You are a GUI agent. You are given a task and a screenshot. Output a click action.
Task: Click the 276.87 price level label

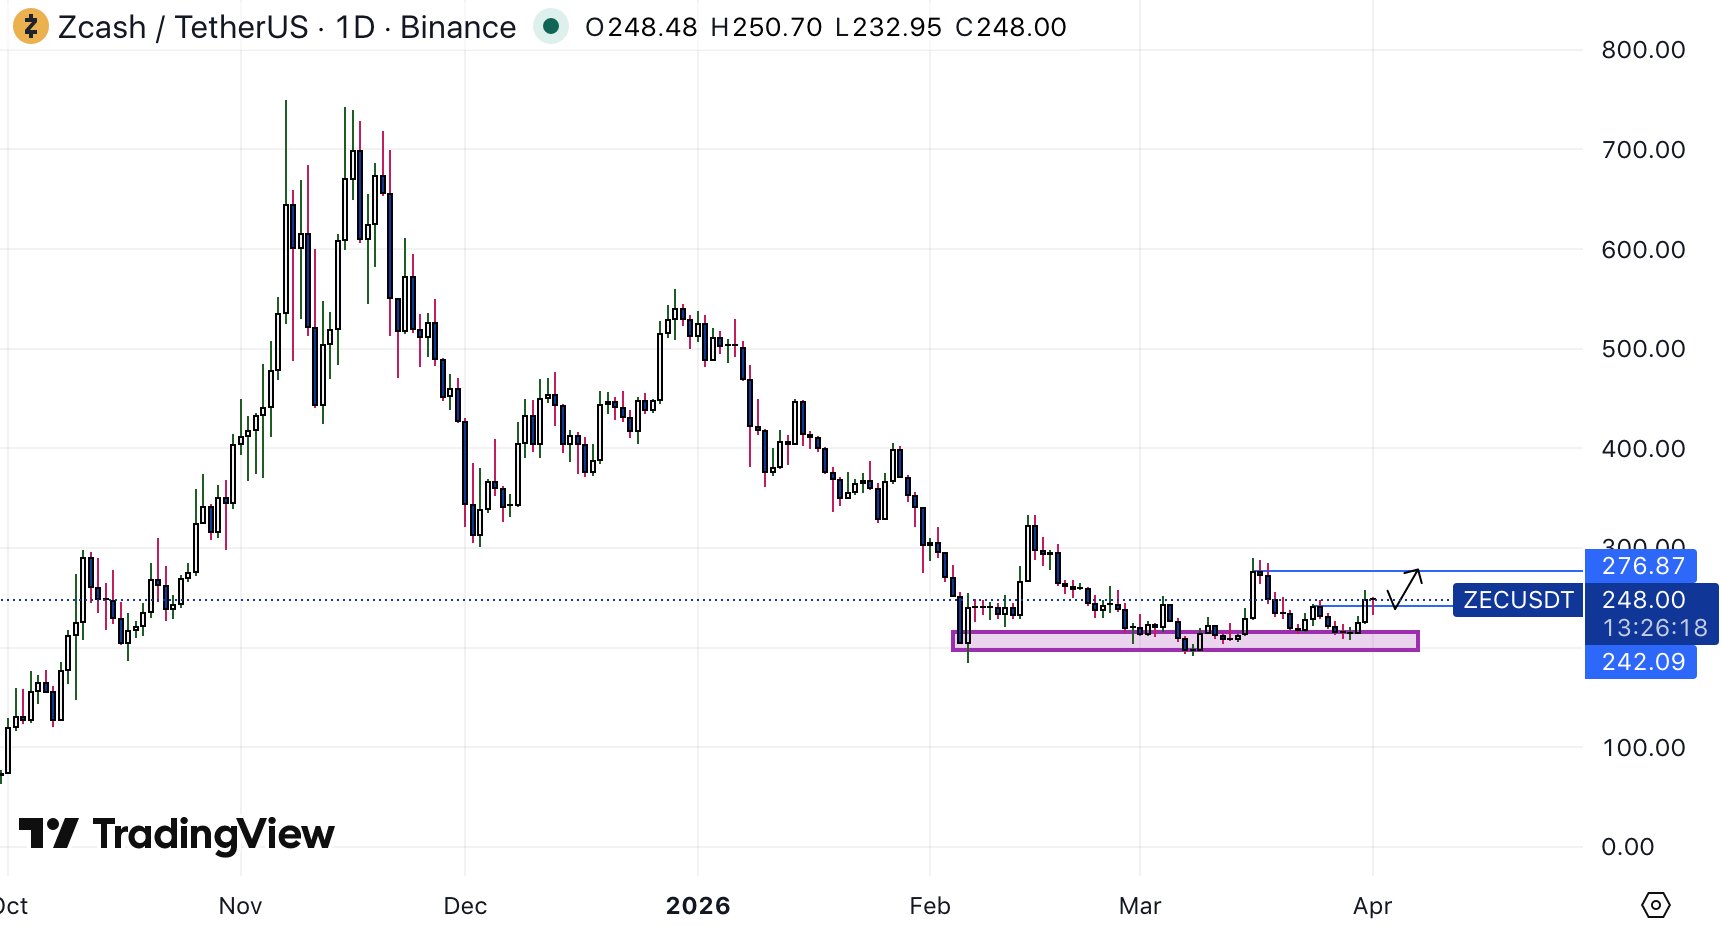pyautogui.click(x=1642, y=566)
